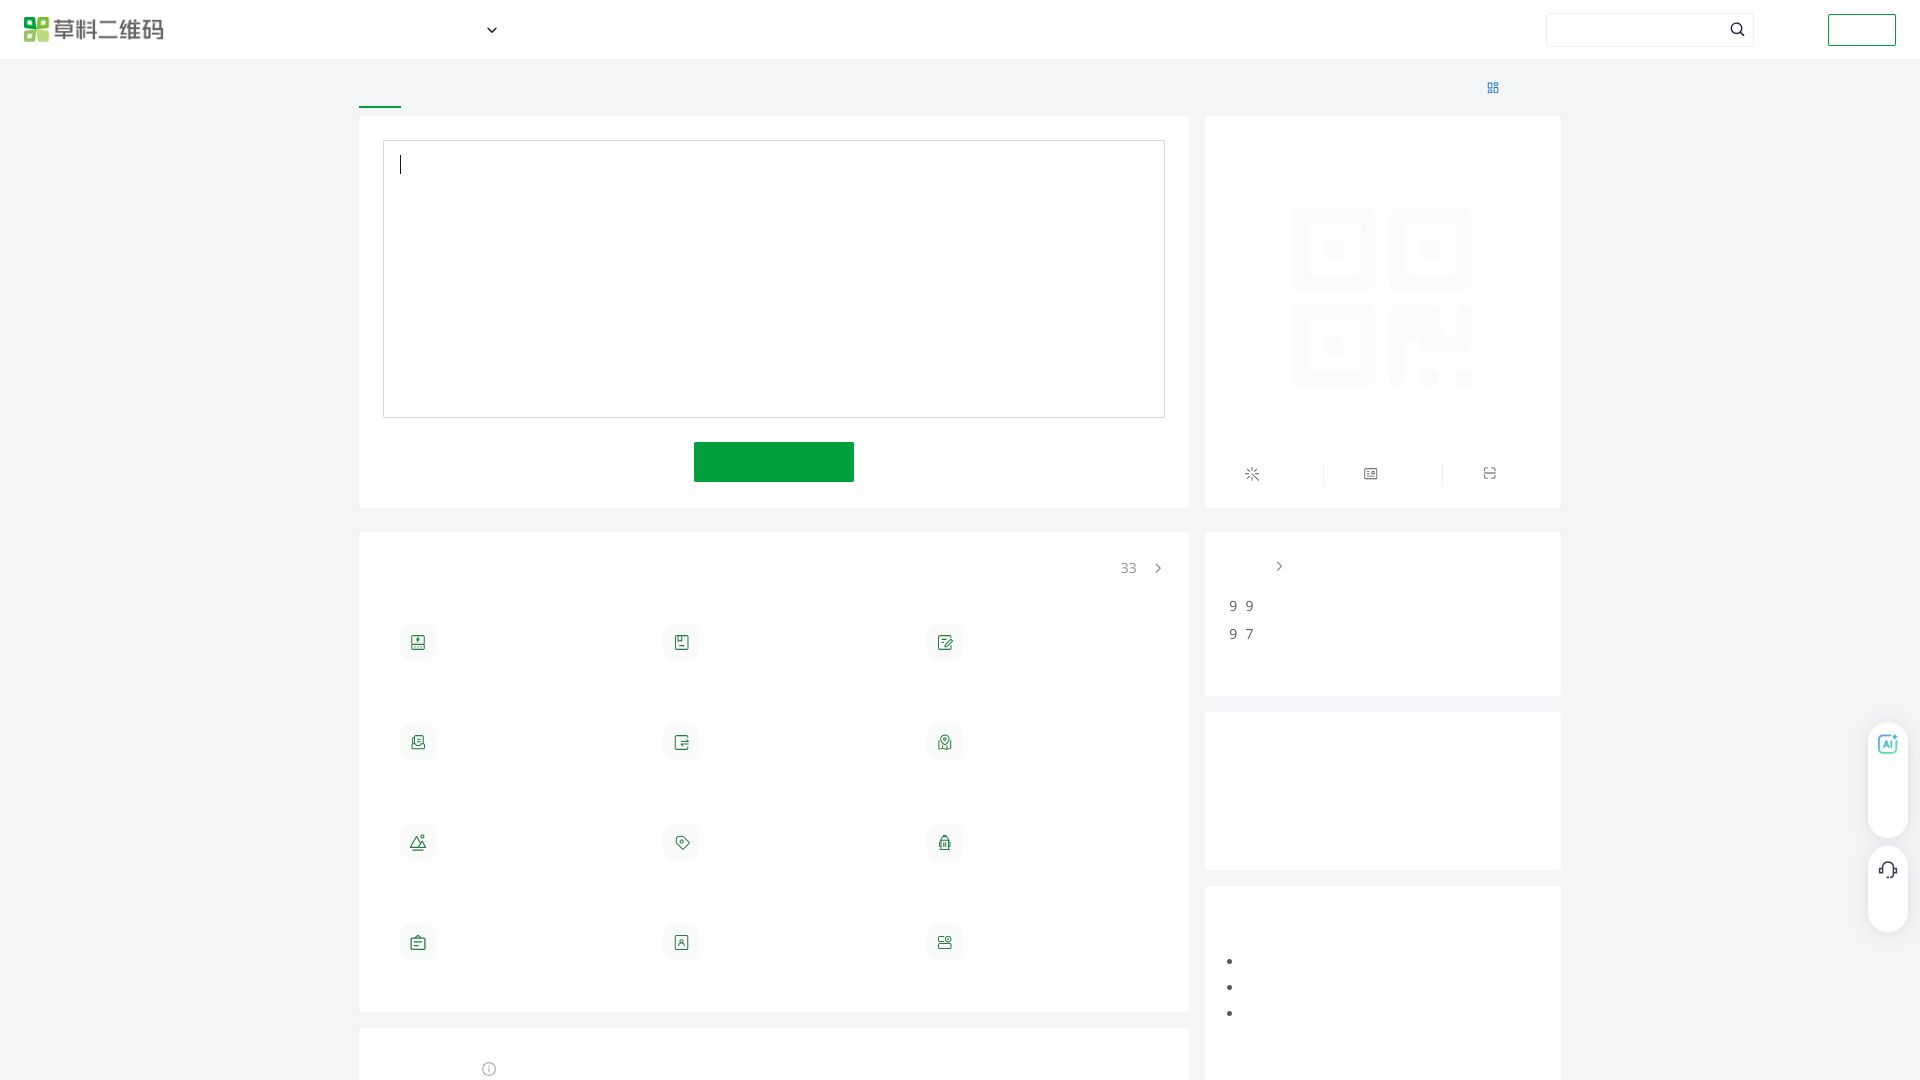
Task: Open the document swap-arrows template icon
Action: (x=681, y=742)
